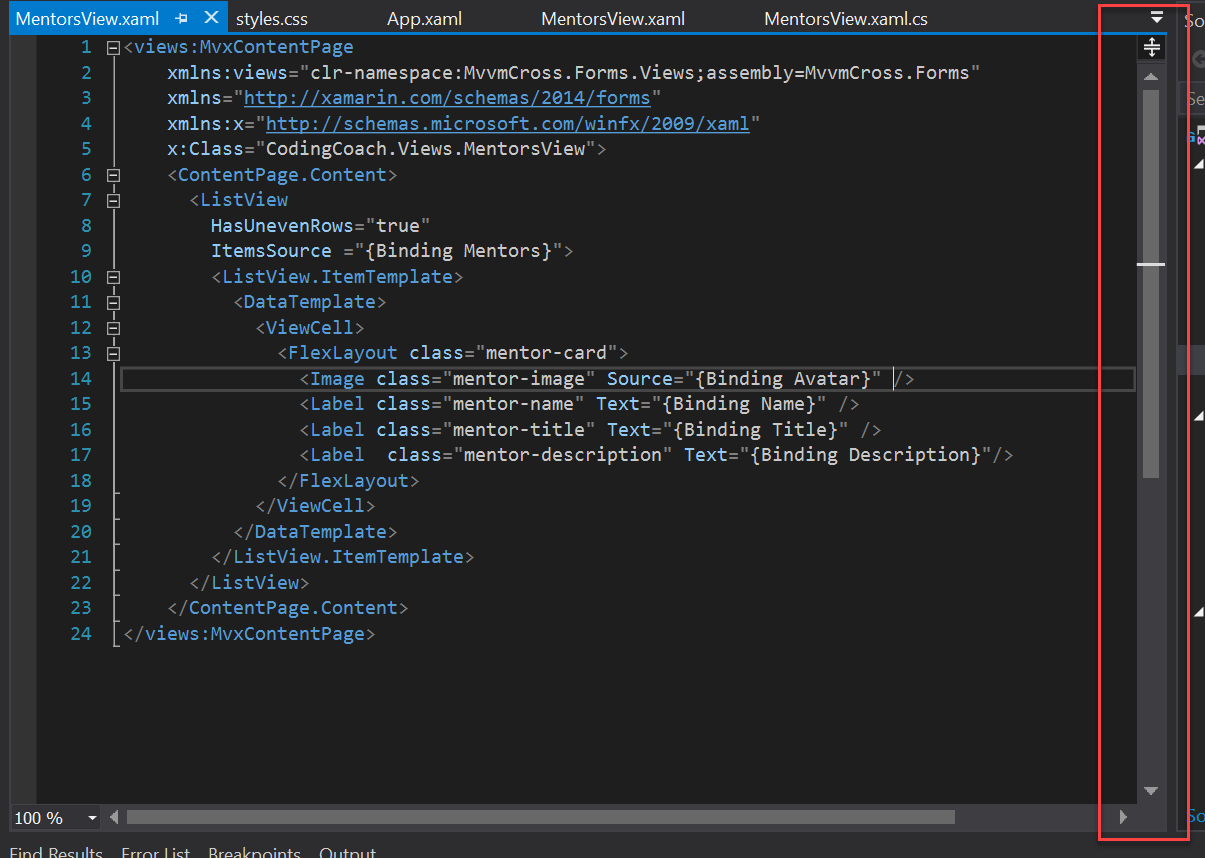Click the closing </ContentPage.Content> tag

[288, 608]
